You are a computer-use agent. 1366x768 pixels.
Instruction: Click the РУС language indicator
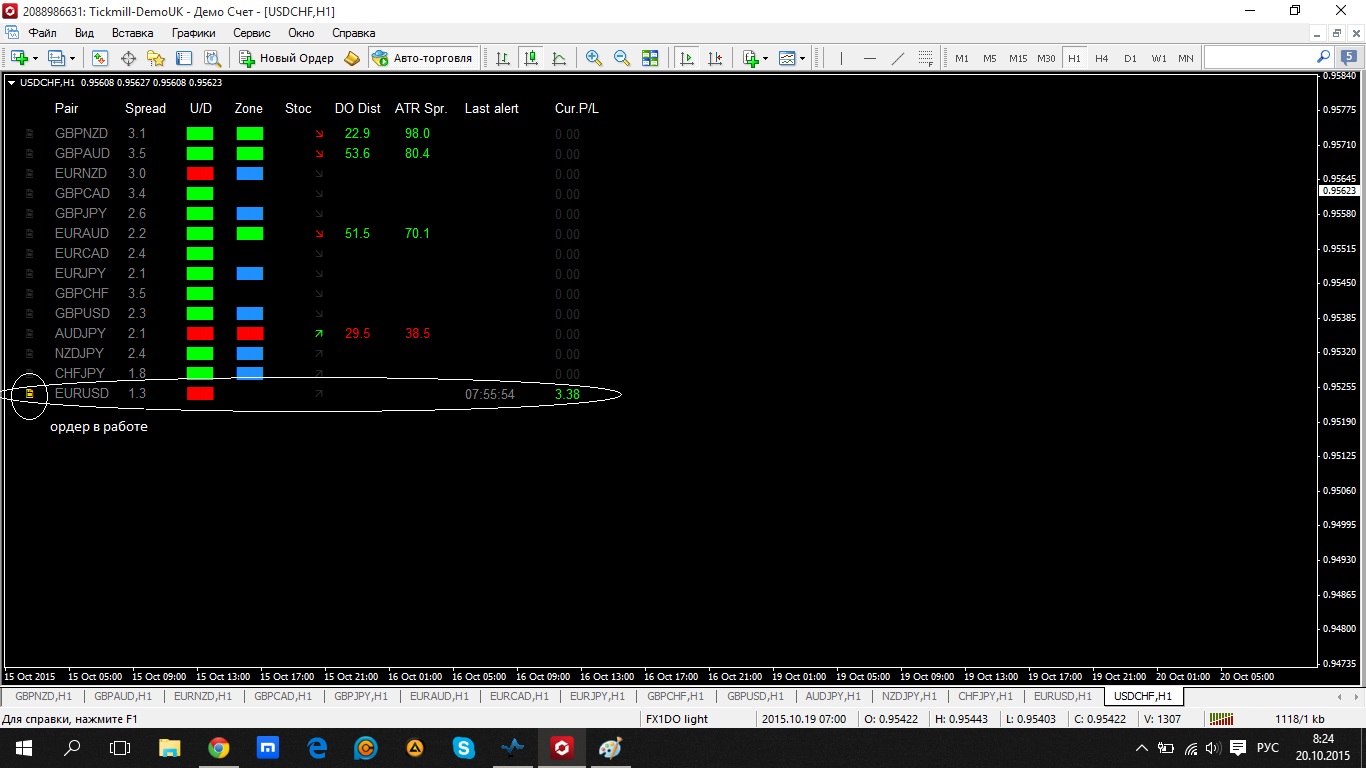click(1267, 748)
